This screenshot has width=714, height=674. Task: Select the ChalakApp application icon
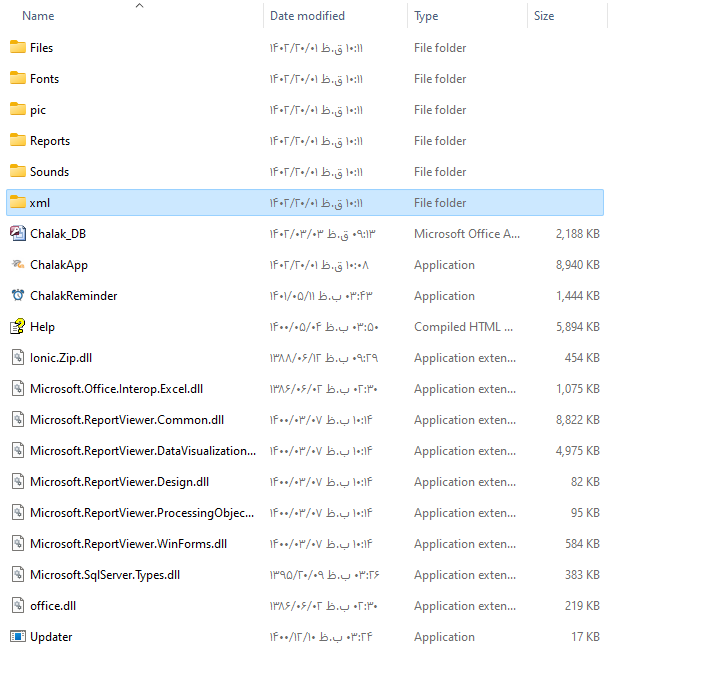click(x=18, y=265)
